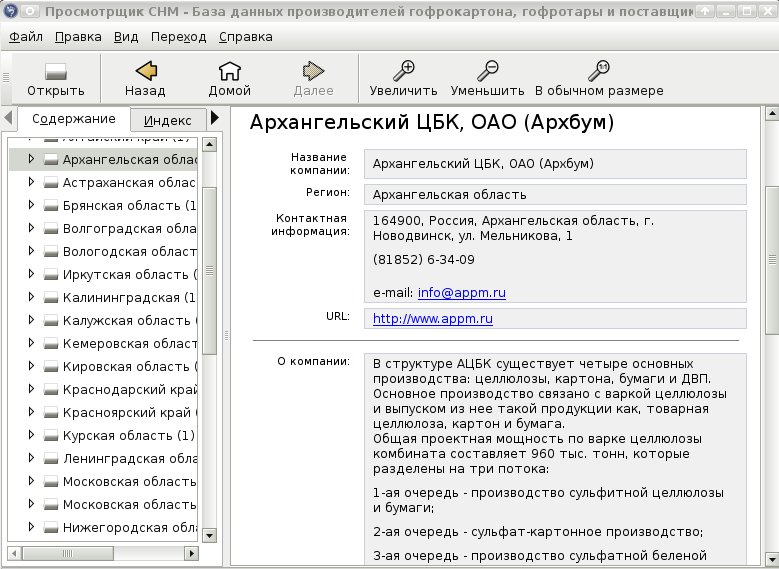Viewport: 779px width, 569px height.
Task: Click the book icon beside Архангельская область
Action: 50,160
